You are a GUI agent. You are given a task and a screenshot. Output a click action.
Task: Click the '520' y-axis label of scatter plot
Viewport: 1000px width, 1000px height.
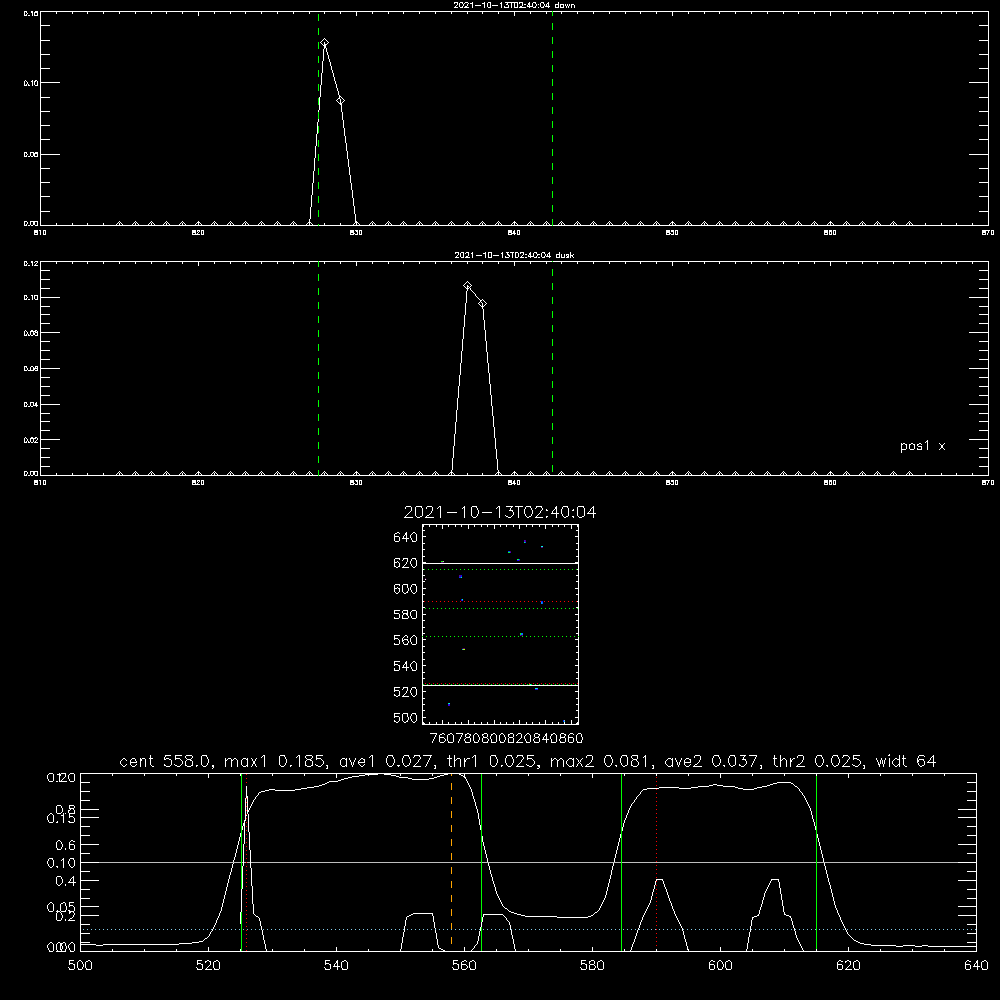(406, 692)
